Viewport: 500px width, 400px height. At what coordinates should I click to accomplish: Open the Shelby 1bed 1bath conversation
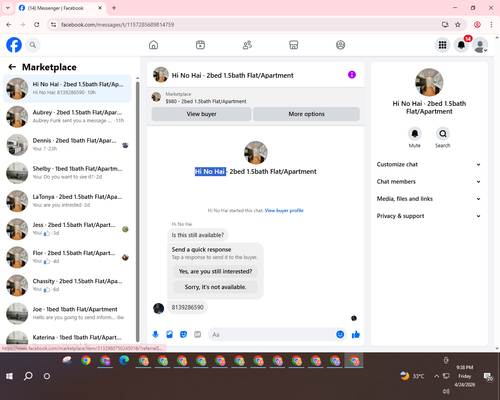coord(68,173)
